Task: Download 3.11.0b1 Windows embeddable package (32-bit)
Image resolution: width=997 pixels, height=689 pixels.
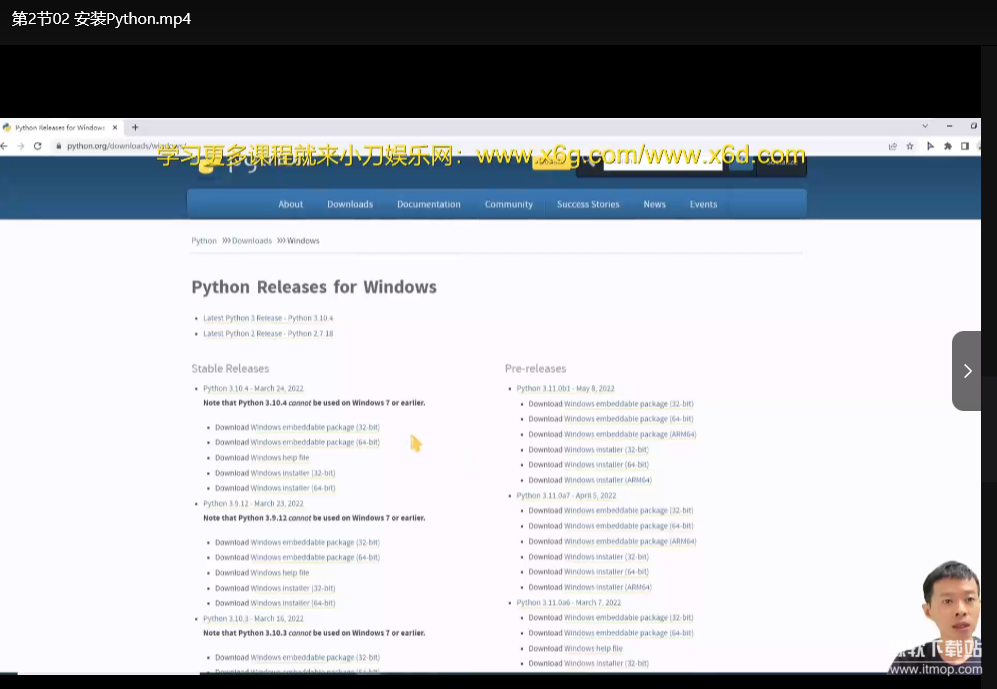Action: [x=628, y=404]
